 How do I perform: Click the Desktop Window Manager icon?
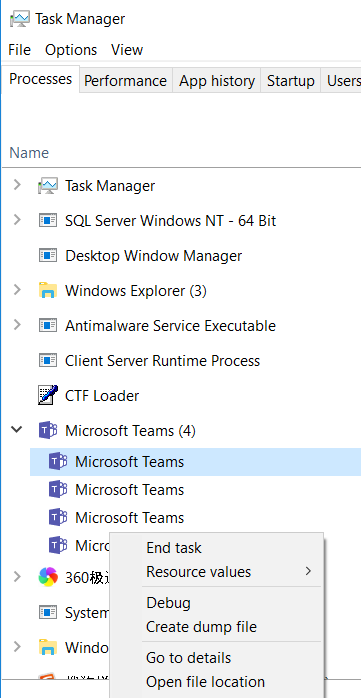point(47,256)
